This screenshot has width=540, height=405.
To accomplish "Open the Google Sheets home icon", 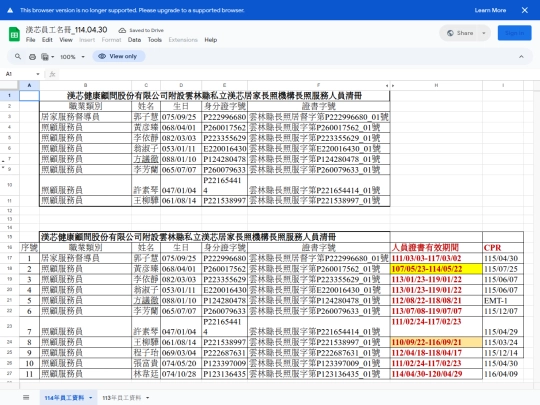I will pos(14,34).
